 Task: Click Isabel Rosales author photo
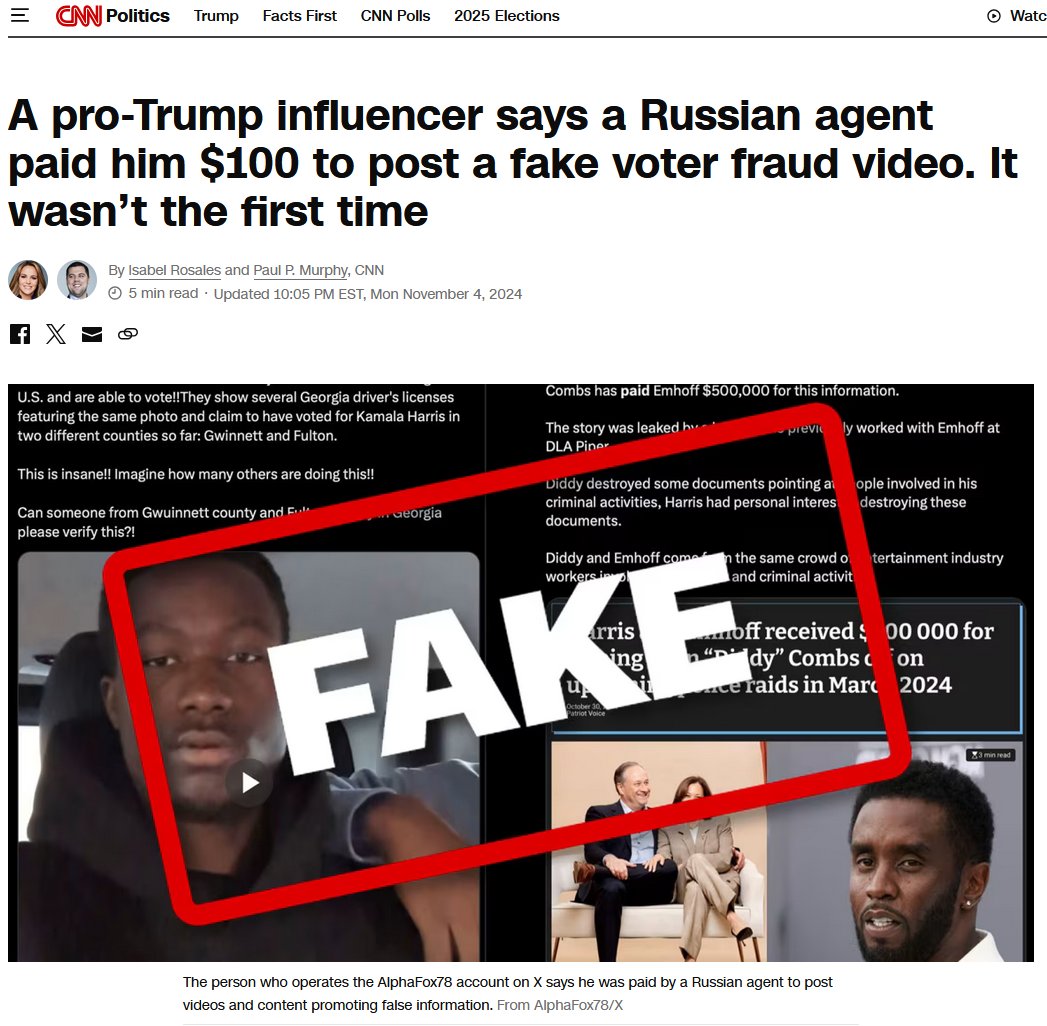click(28, 280)
